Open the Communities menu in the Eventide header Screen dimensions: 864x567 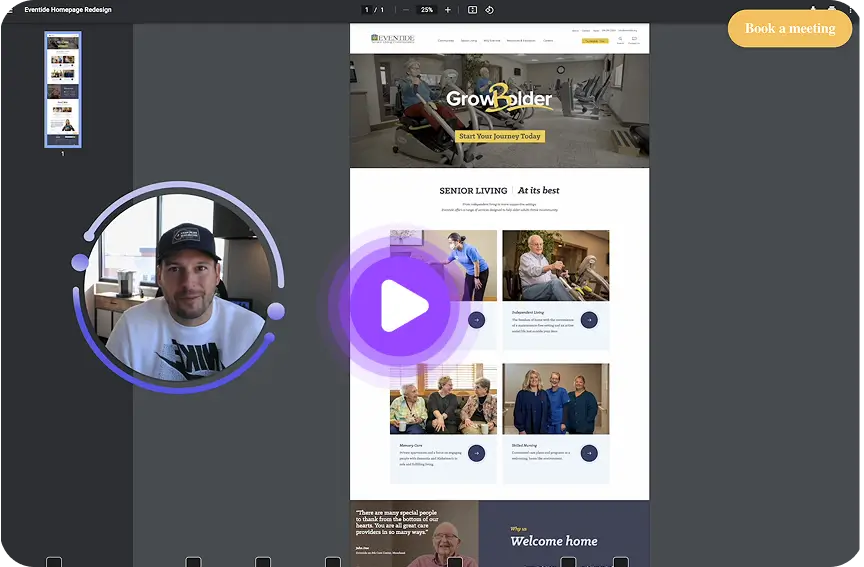[x=446, y=41]
